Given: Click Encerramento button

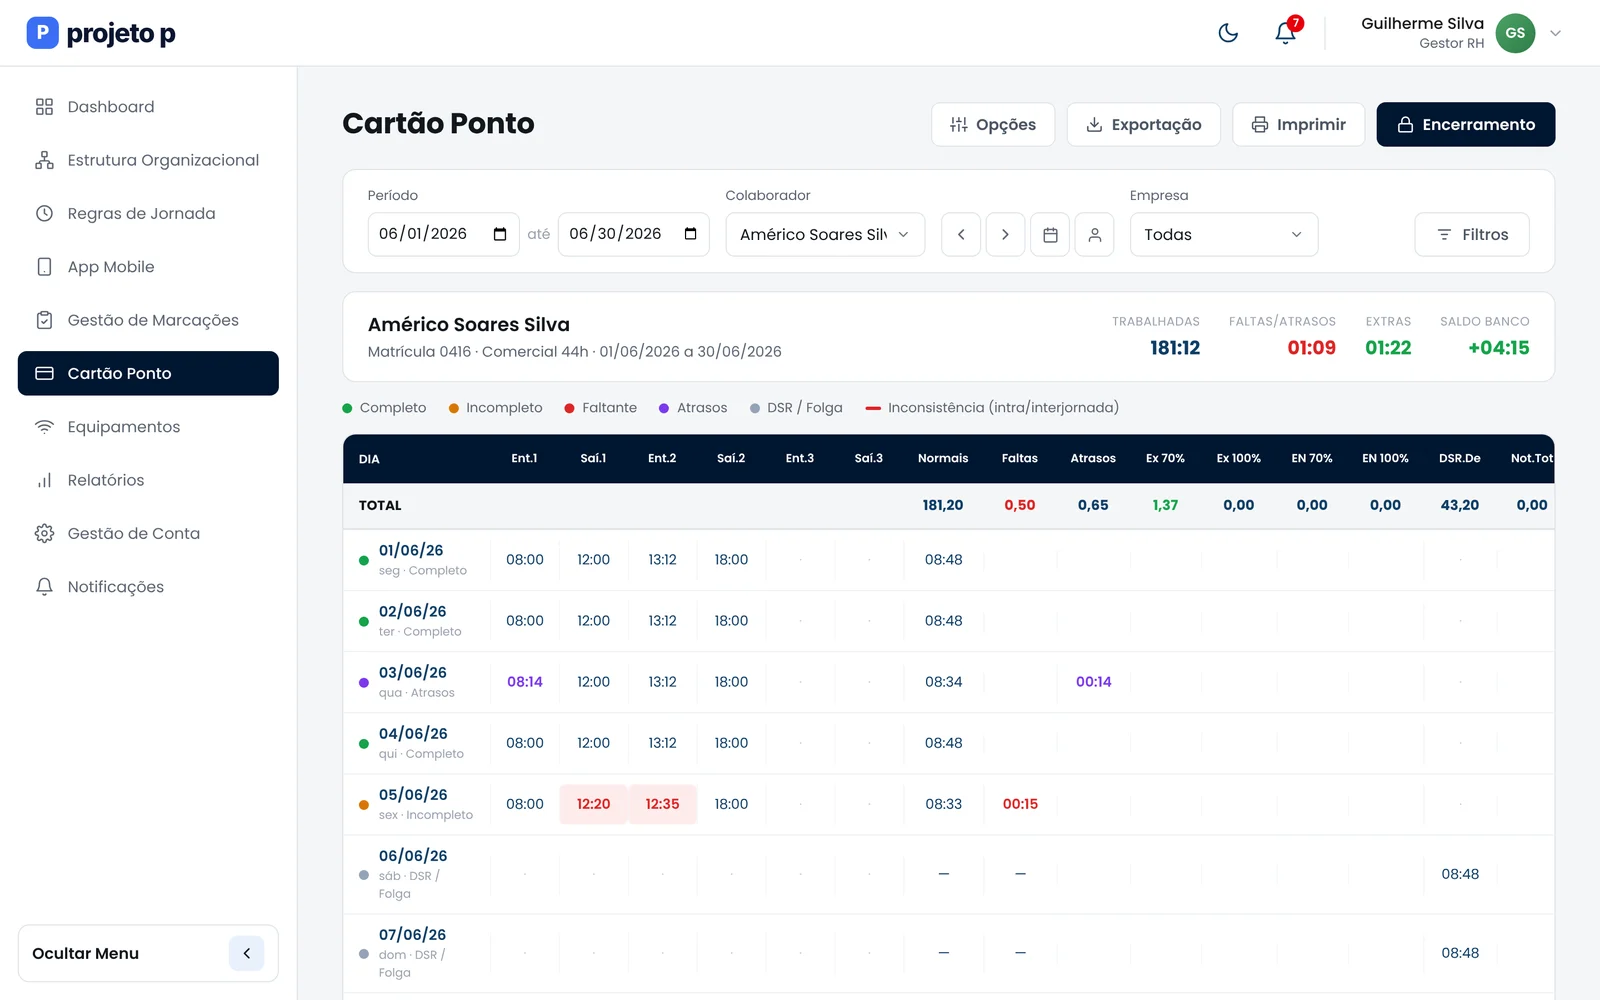Looking at the screenshot, I should pyautogui.click(x=1466, y=124).
